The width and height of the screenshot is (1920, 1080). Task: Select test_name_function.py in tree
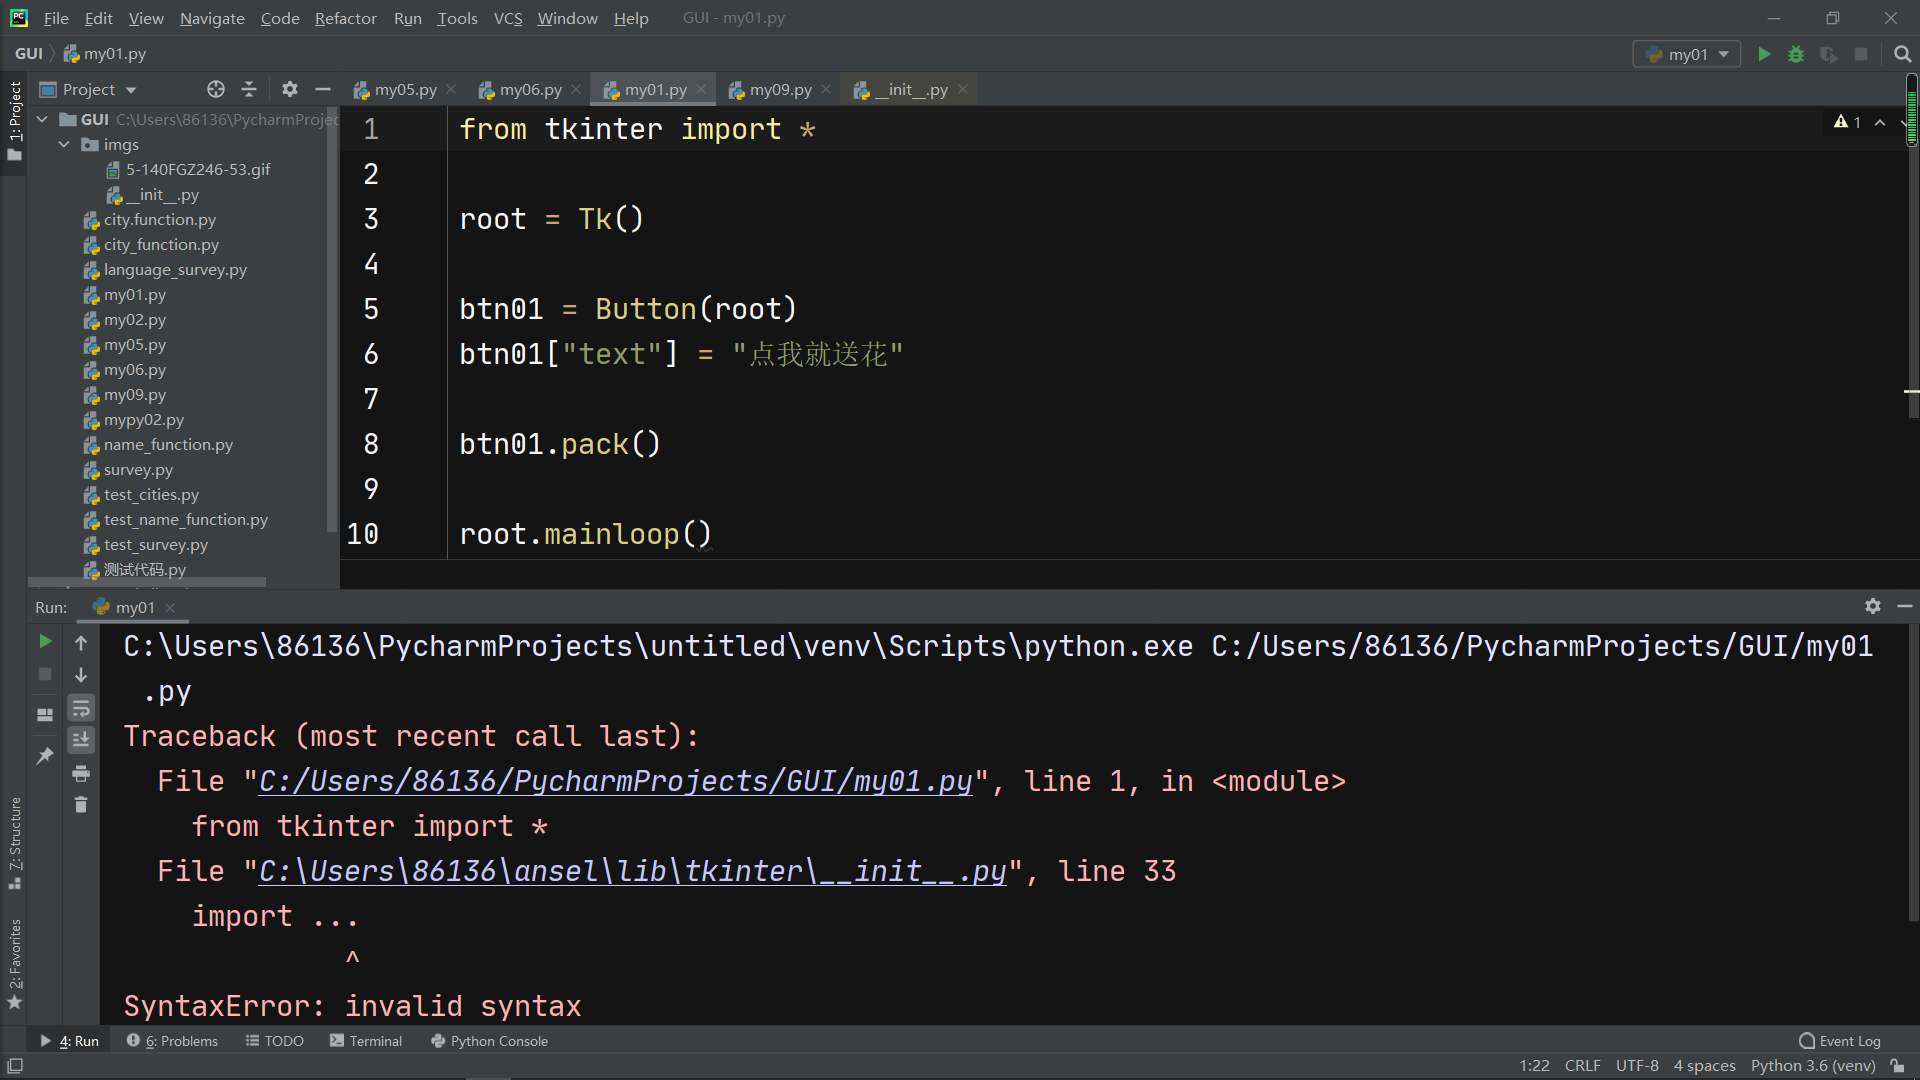[186, 519]
